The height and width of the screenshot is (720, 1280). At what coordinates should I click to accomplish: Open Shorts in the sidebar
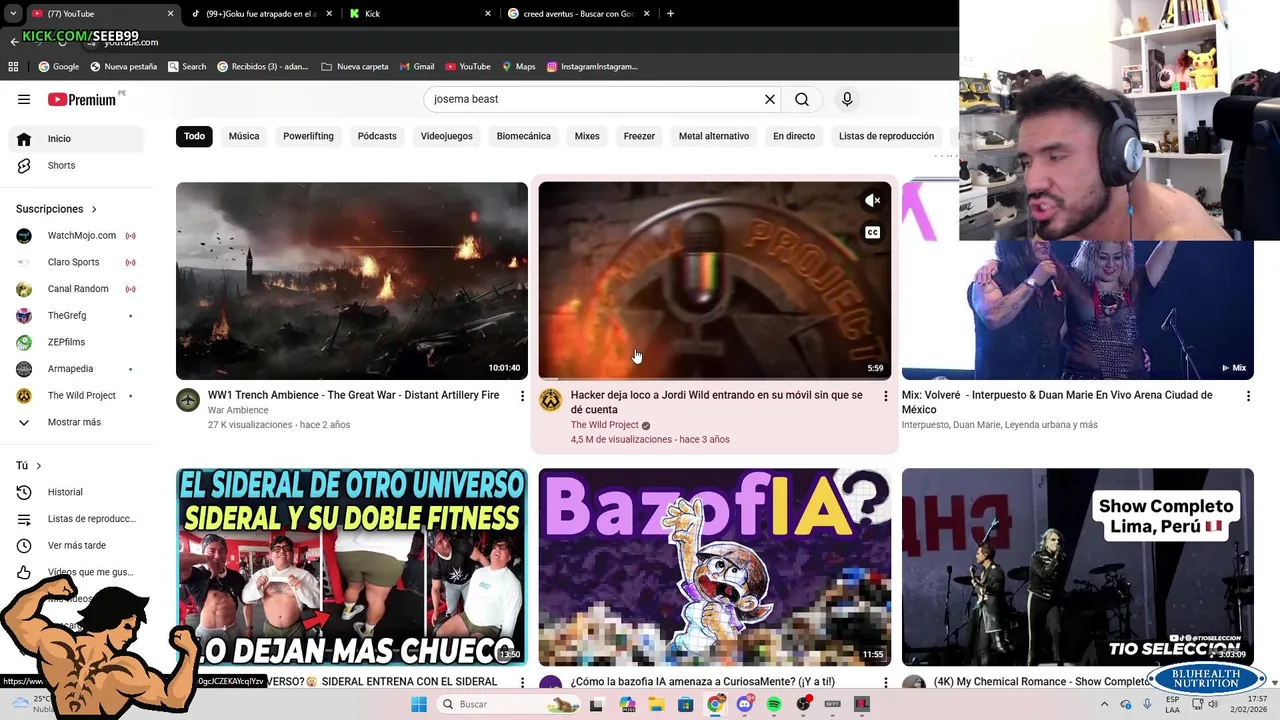76,165
